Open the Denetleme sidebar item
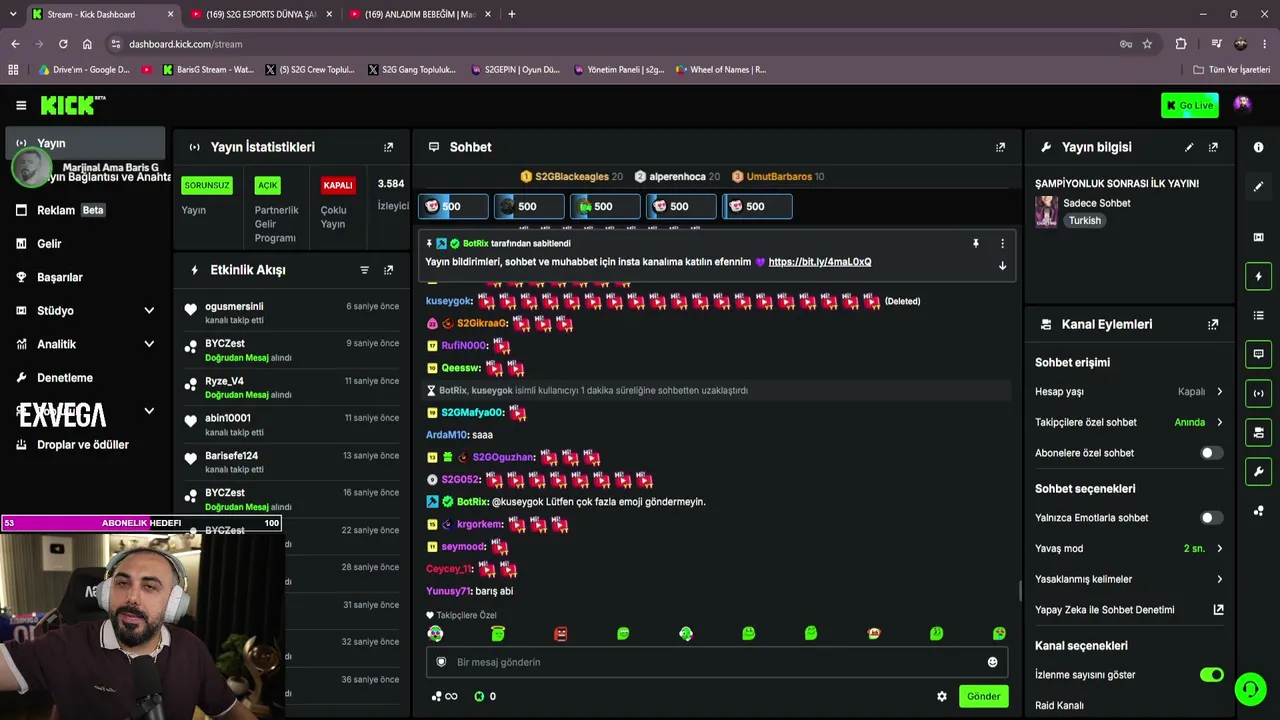This screenshot has height=720, width=1280. [85, 378]
